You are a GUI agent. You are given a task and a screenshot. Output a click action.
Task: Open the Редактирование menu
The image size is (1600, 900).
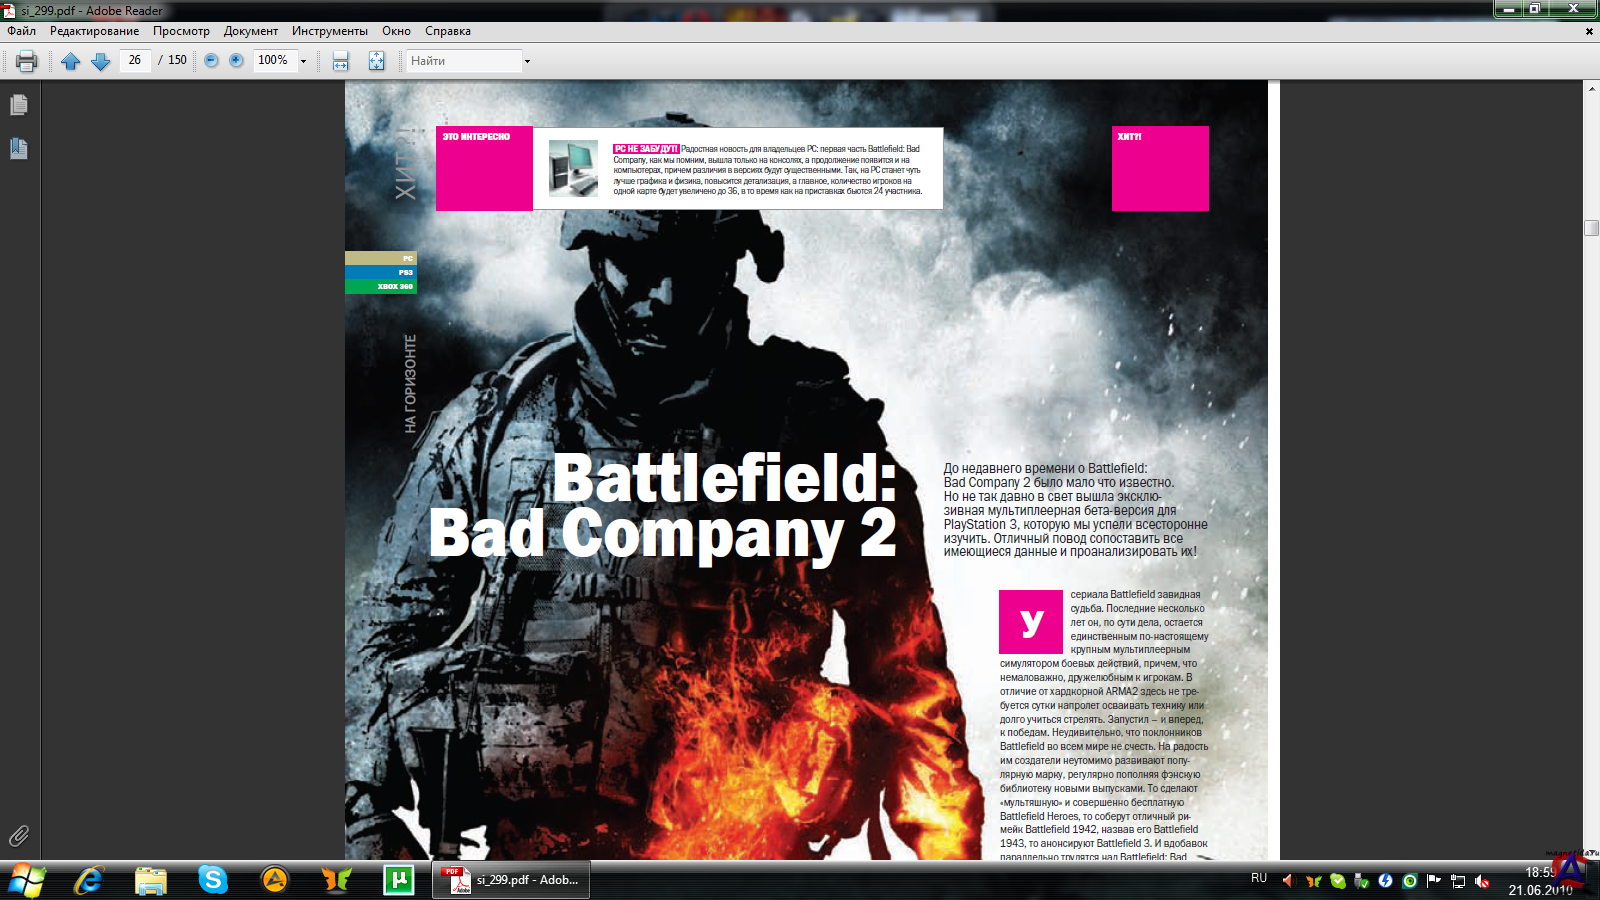coord(95,31)
